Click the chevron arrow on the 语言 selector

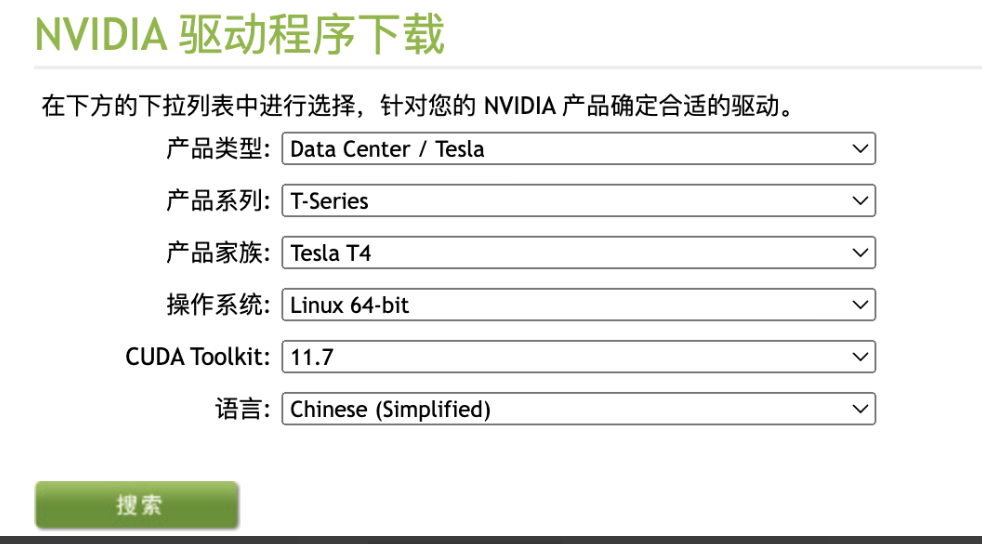[x=859, y=409]
